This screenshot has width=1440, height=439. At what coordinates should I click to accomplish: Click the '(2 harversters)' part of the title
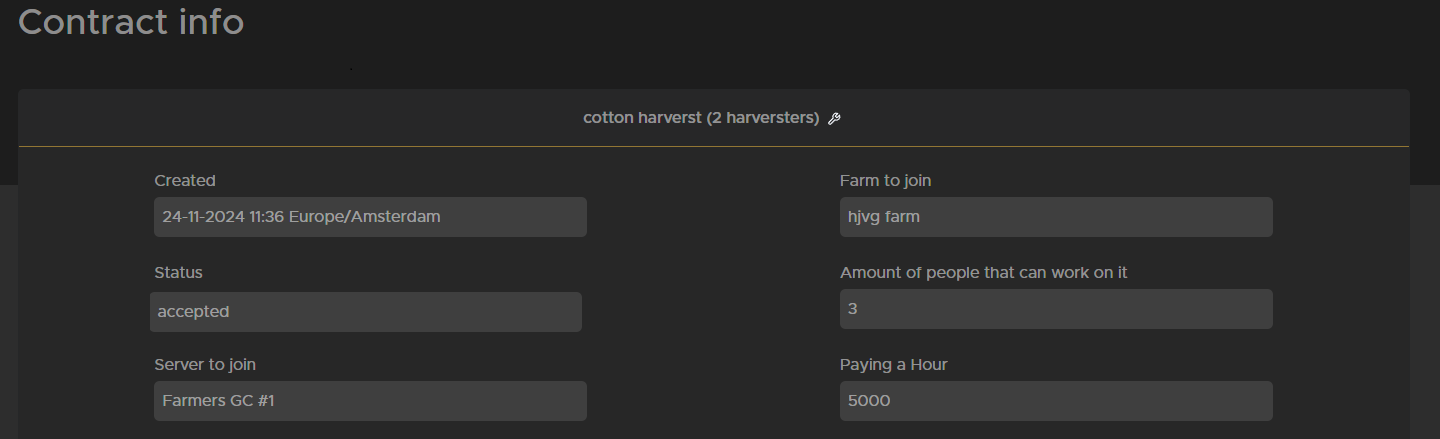coord(762,118)
